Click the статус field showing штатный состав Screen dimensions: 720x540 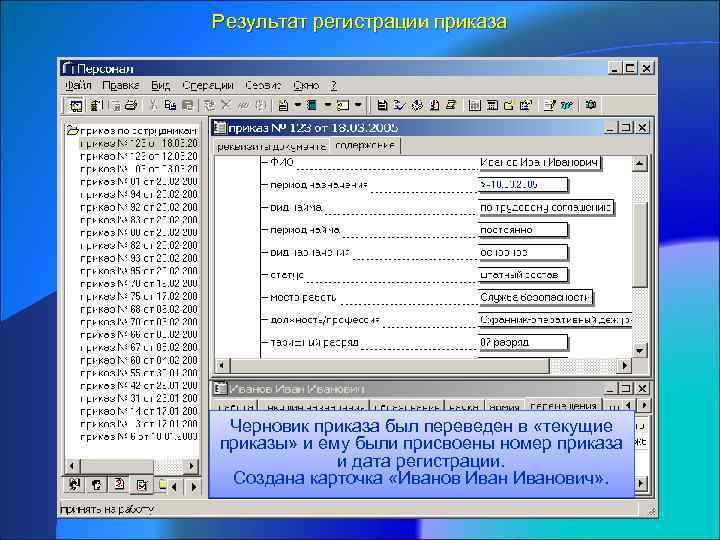523,275
